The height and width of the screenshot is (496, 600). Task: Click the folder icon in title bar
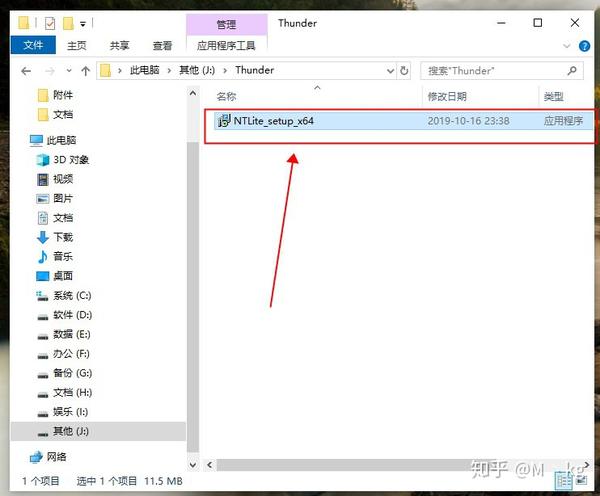click(23, 23)
